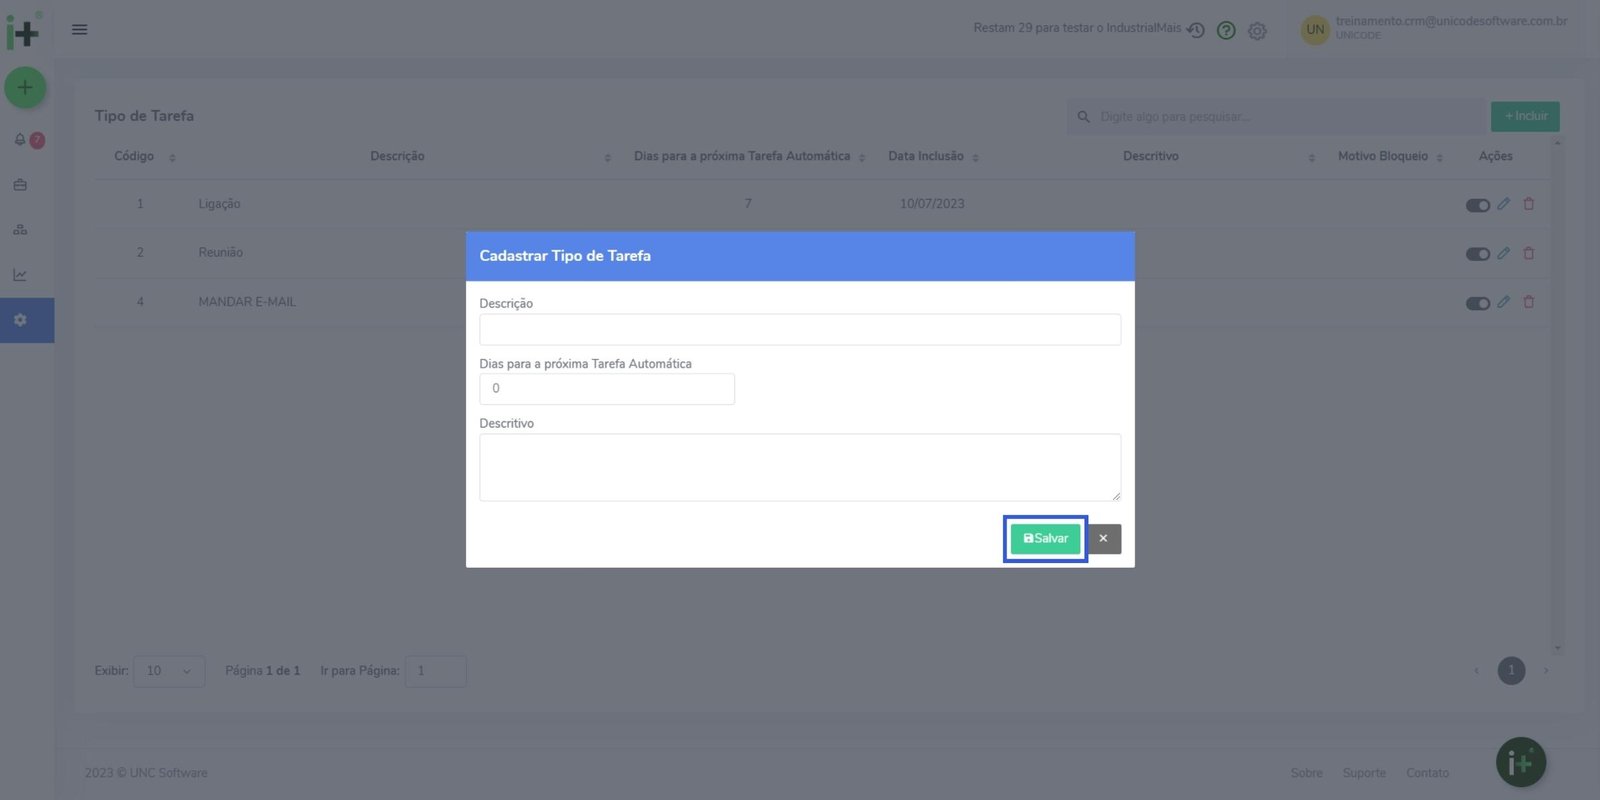Open the Exibir rows-per-page dropdown
This screenshot has width=1600, height=800.
[x=168, y=671]
